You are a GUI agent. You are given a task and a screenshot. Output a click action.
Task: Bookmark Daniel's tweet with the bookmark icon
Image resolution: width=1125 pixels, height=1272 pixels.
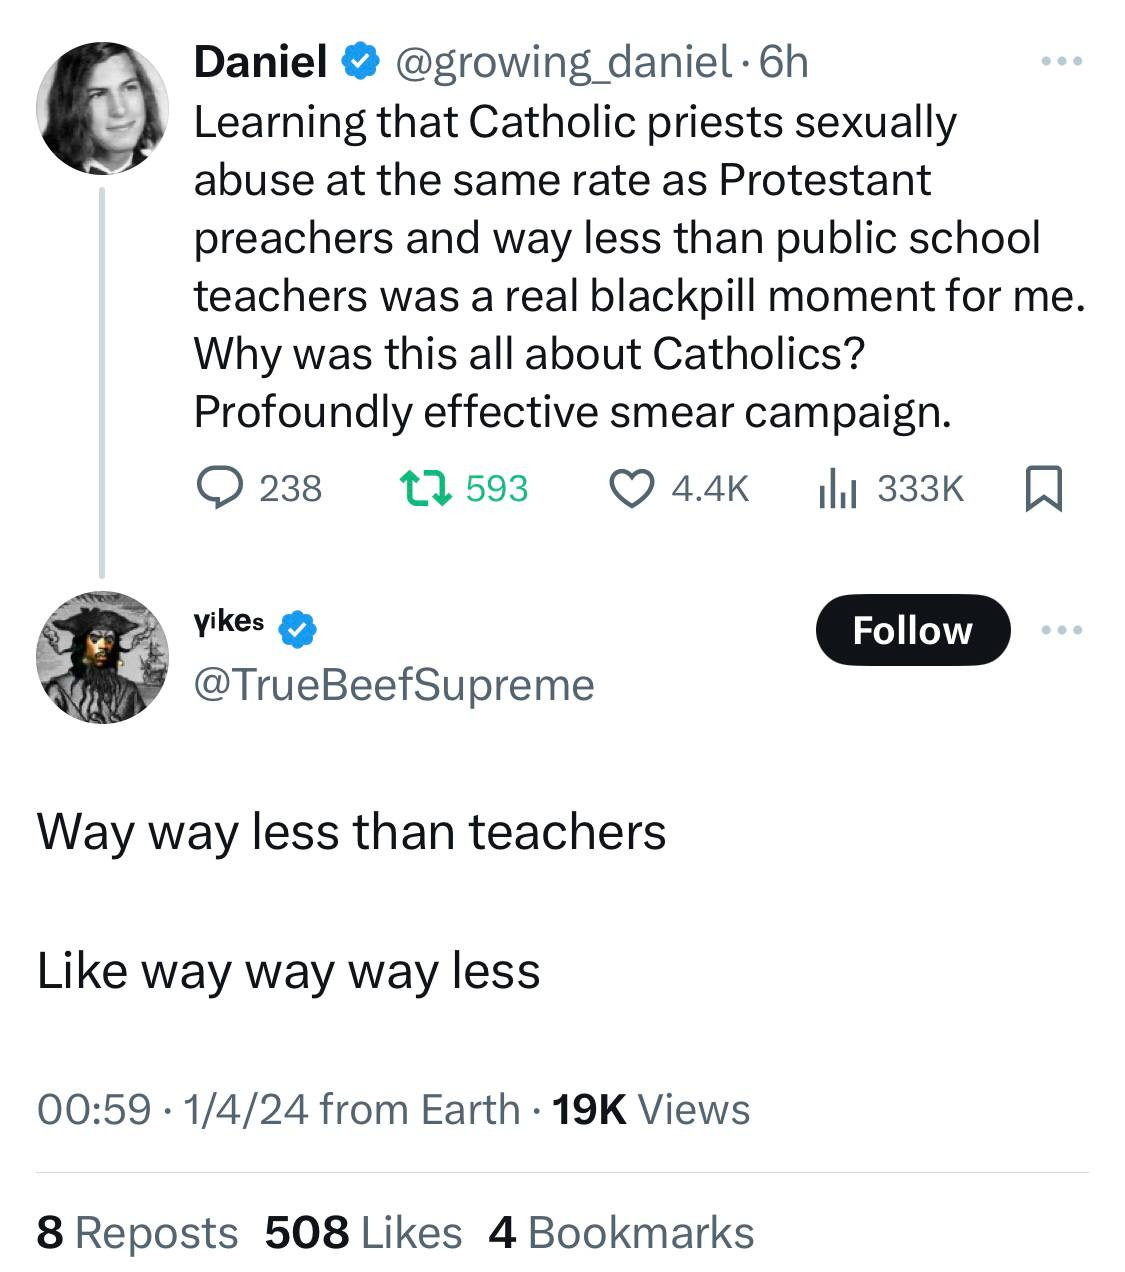click(x=1045, y=489)
